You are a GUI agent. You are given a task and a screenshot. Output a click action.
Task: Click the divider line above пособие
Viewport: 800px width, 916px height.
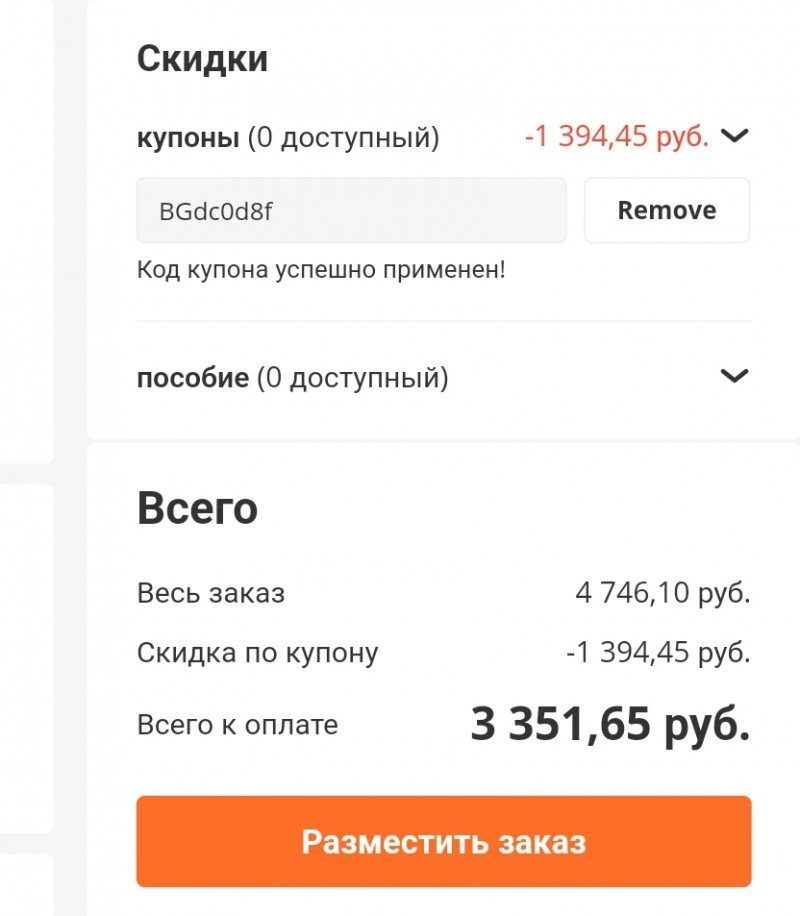[x=444, y=321]
